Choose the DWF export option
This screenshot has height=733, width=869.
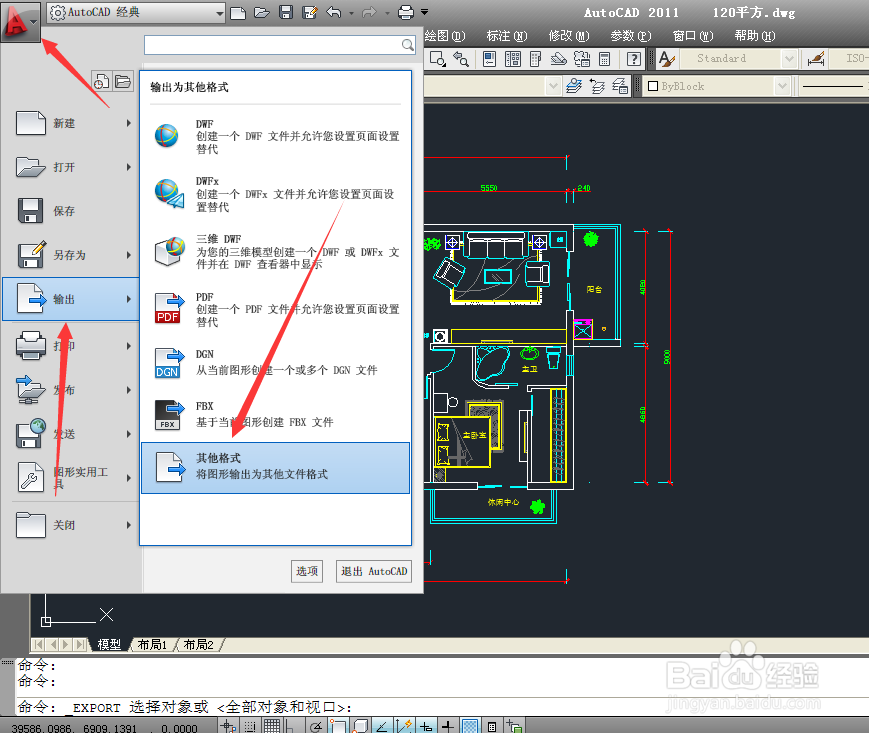pos(275,136)
